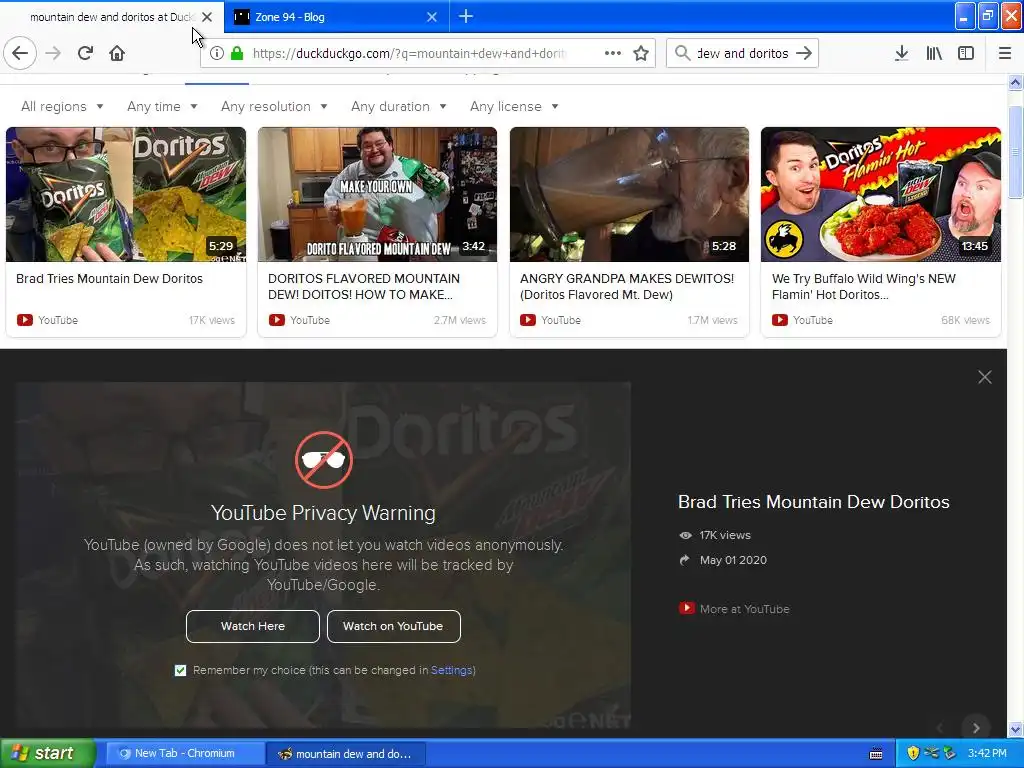
Task: Expand the All regions filter
Action: (62, 106)
